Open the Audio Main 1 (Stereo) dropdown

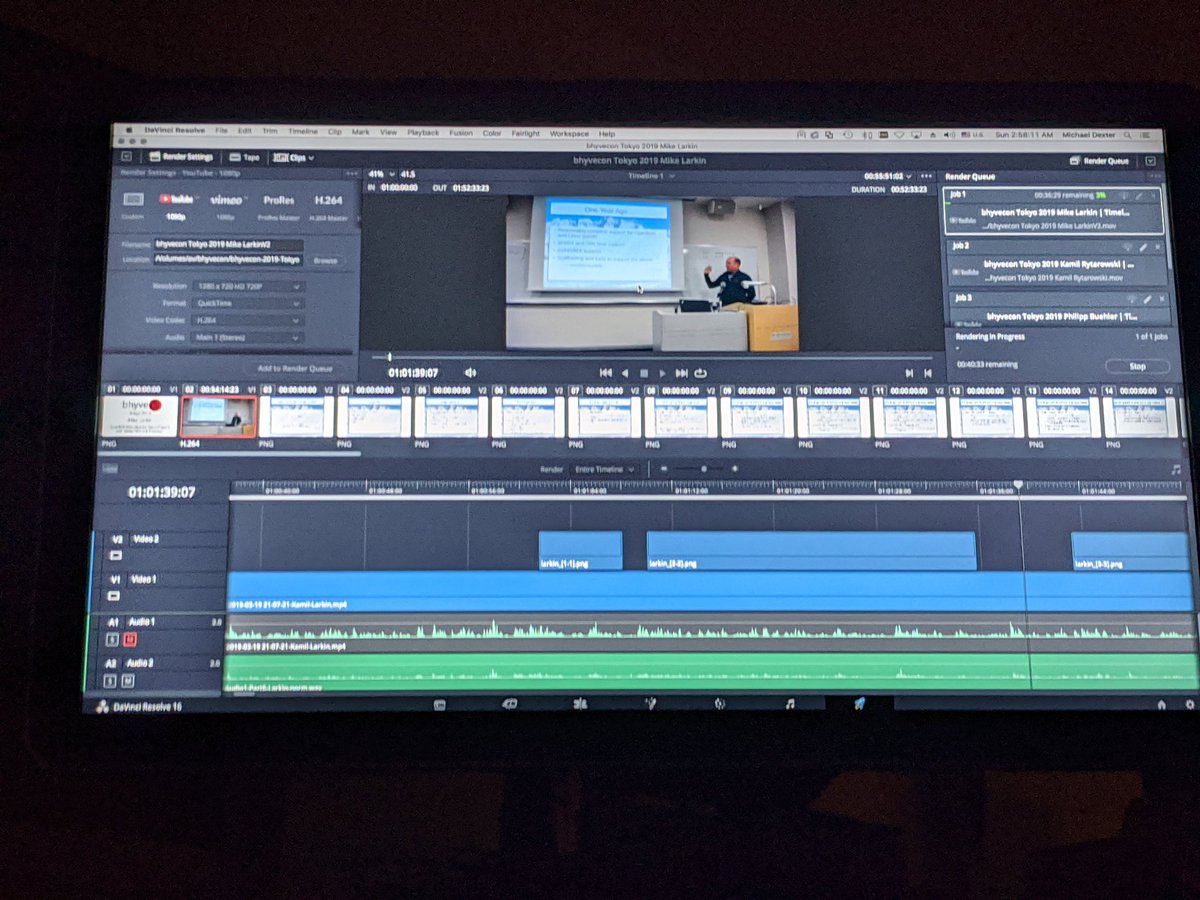[x=247, y=338]
